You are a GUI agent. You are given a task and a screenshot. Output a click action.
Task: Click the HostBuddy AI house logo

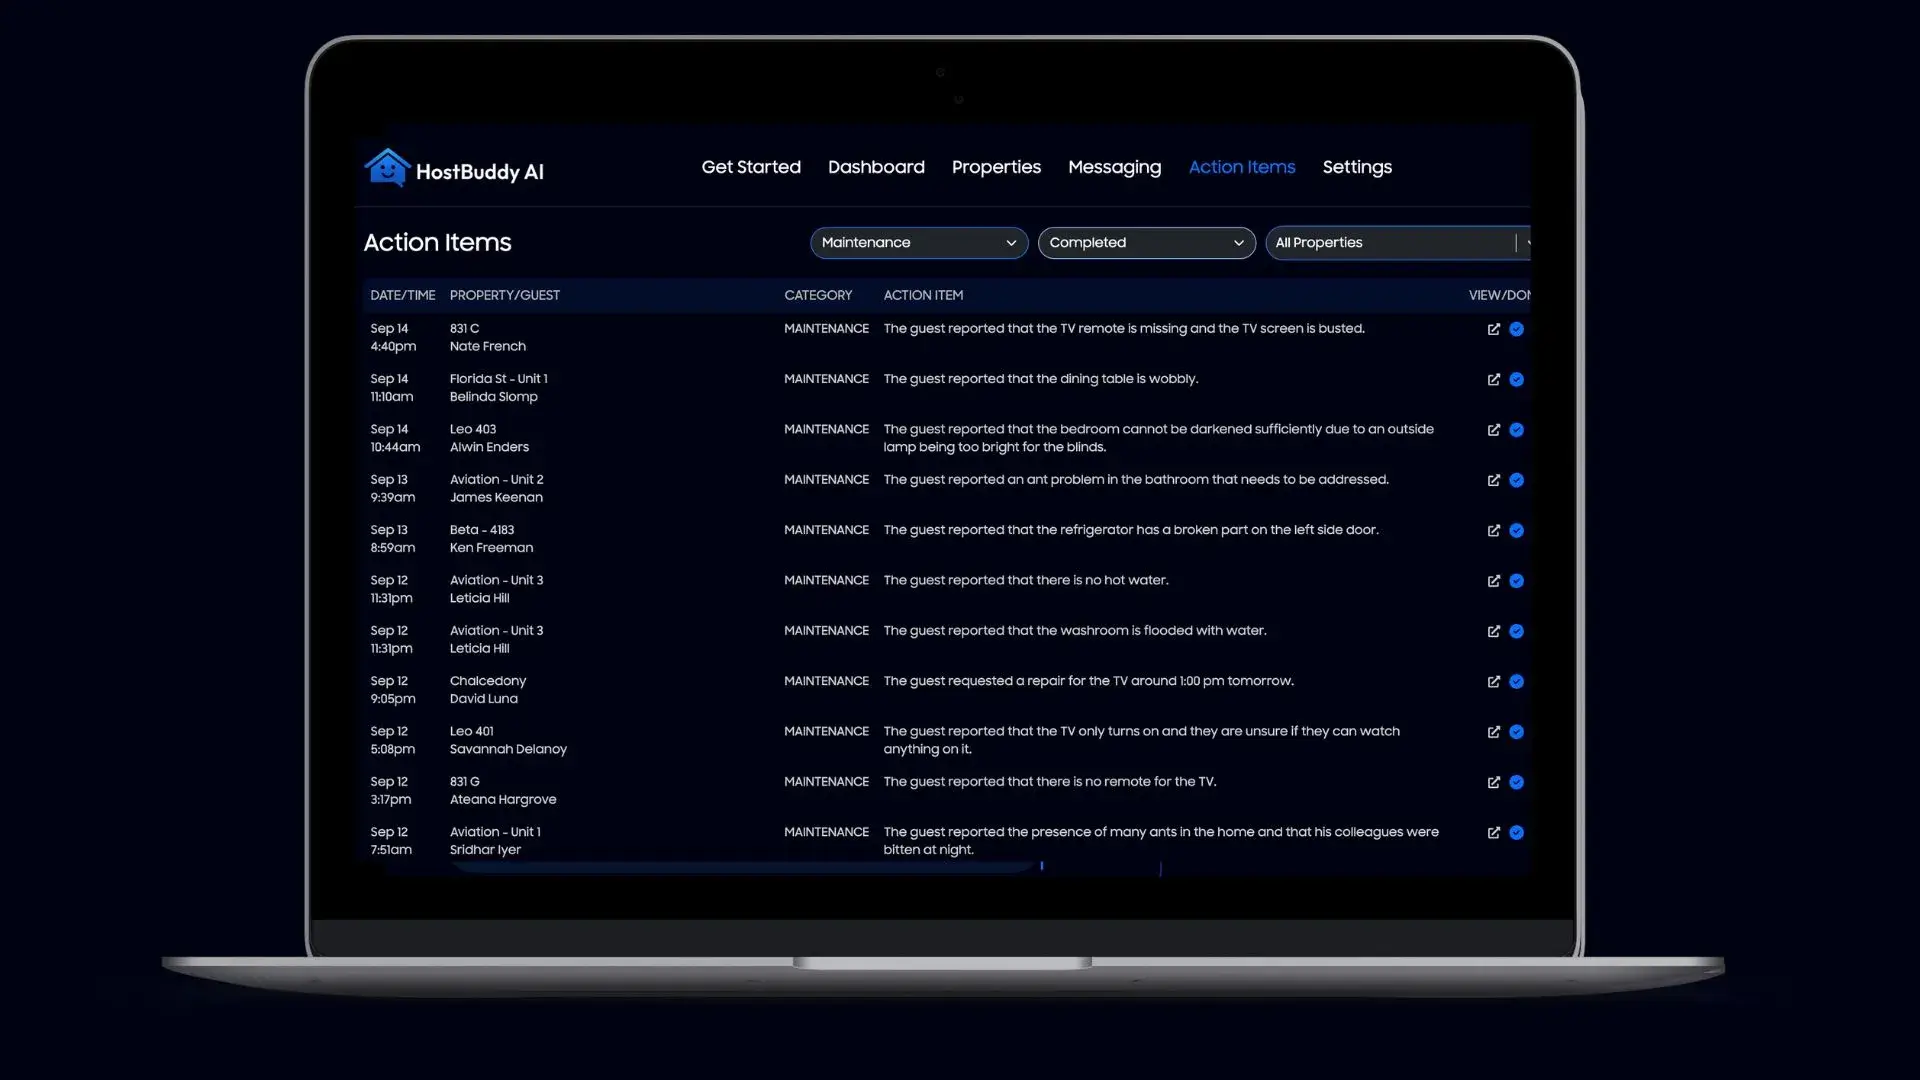[387, 168]
